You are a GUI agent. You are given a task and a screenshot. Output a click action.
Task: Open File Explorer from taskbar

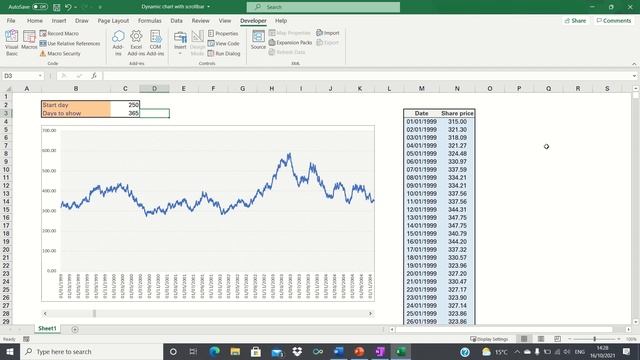[x=235, y=351]
